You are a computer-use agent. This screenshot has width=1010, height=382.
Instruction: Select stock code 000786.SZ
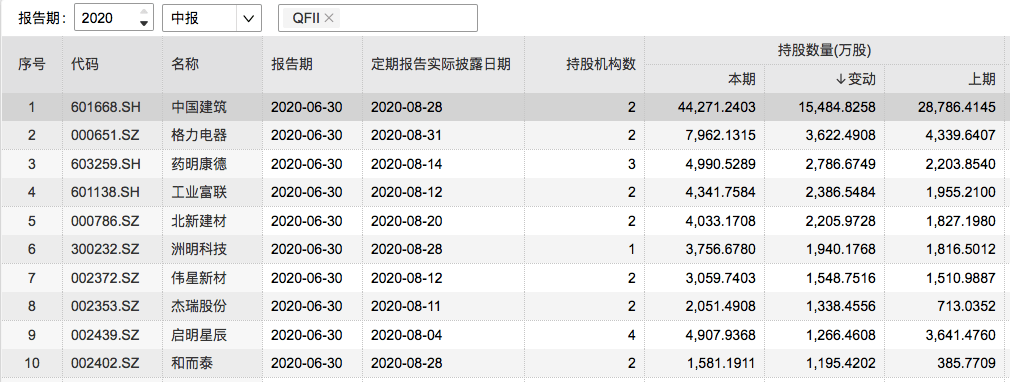(105, 221)
